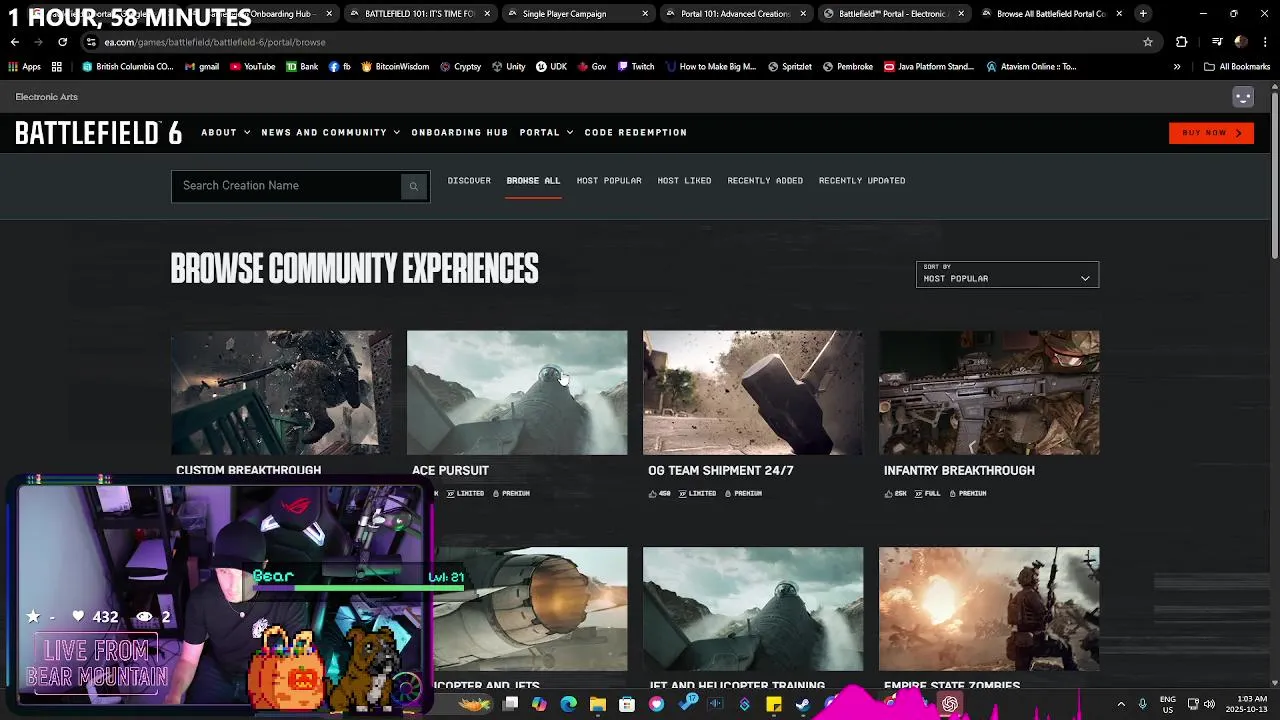Click the Electronic Arts header link

[x=47, y=97]
